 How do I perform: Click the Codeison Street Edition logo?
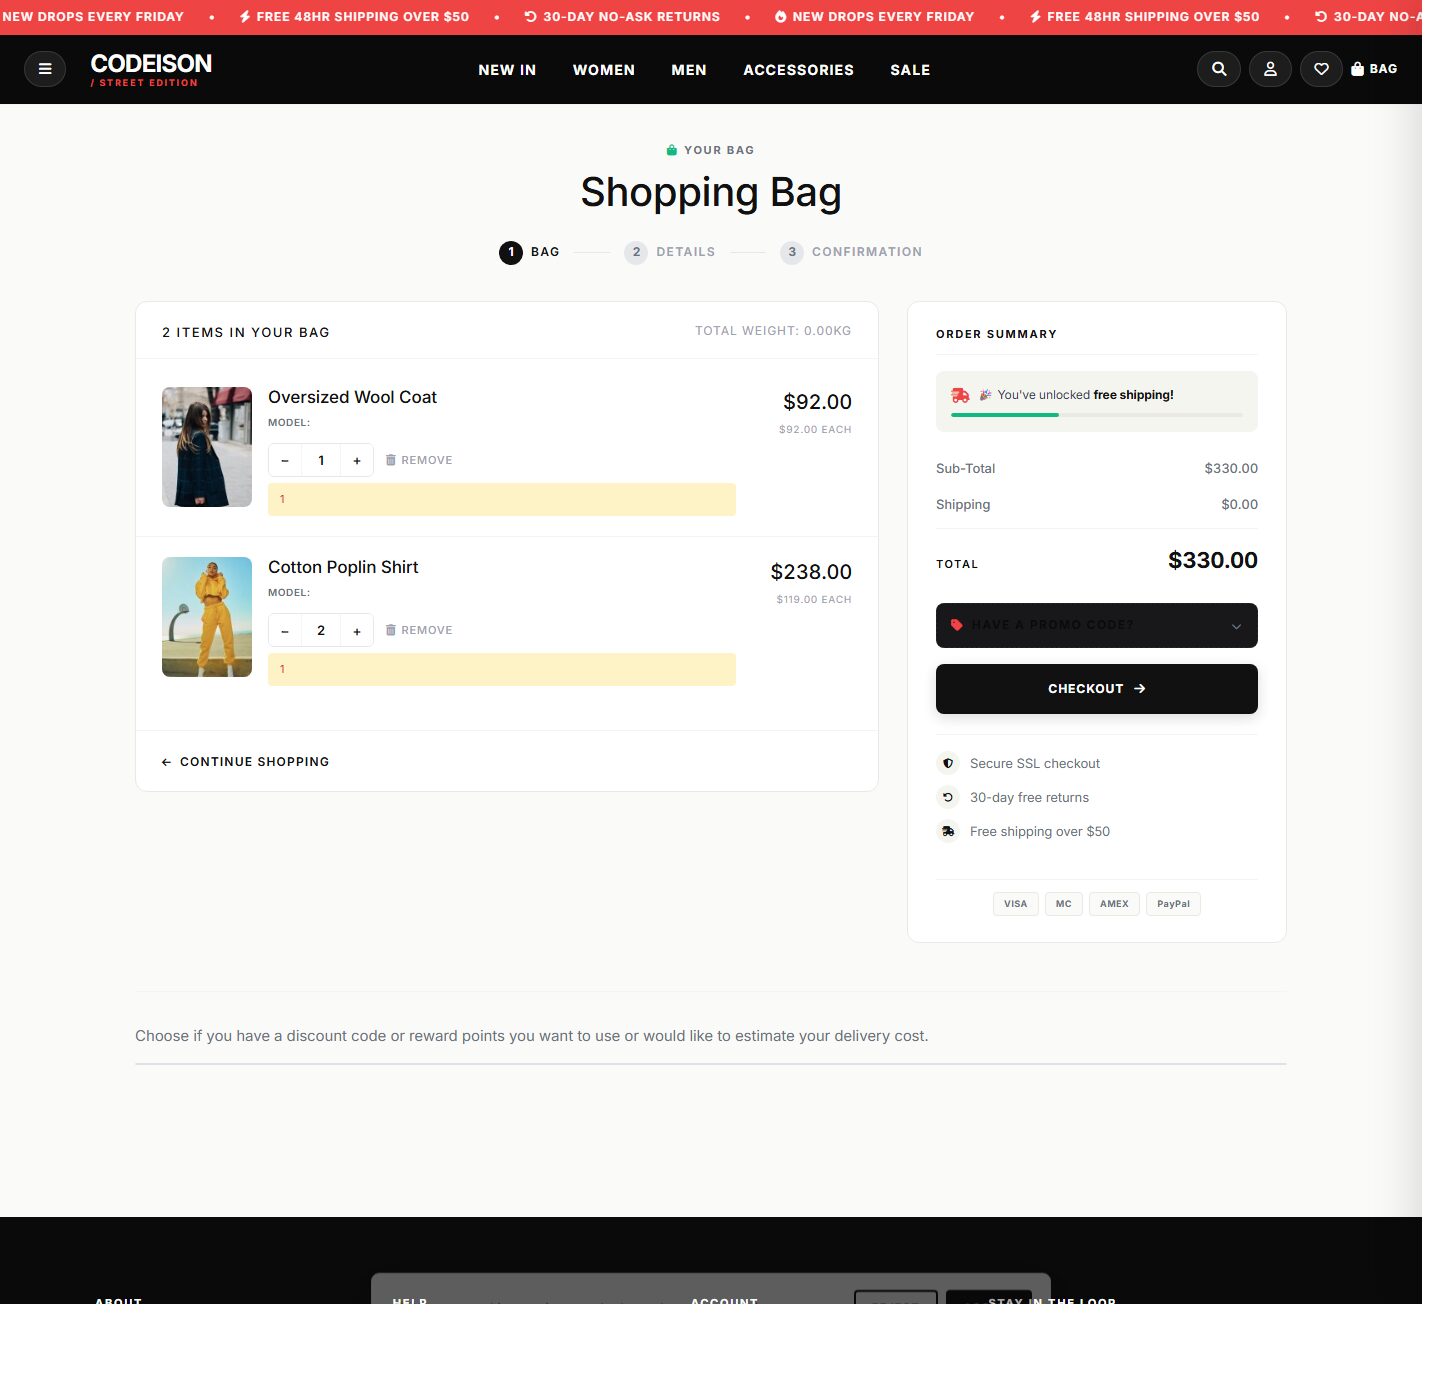pos(151,69)
